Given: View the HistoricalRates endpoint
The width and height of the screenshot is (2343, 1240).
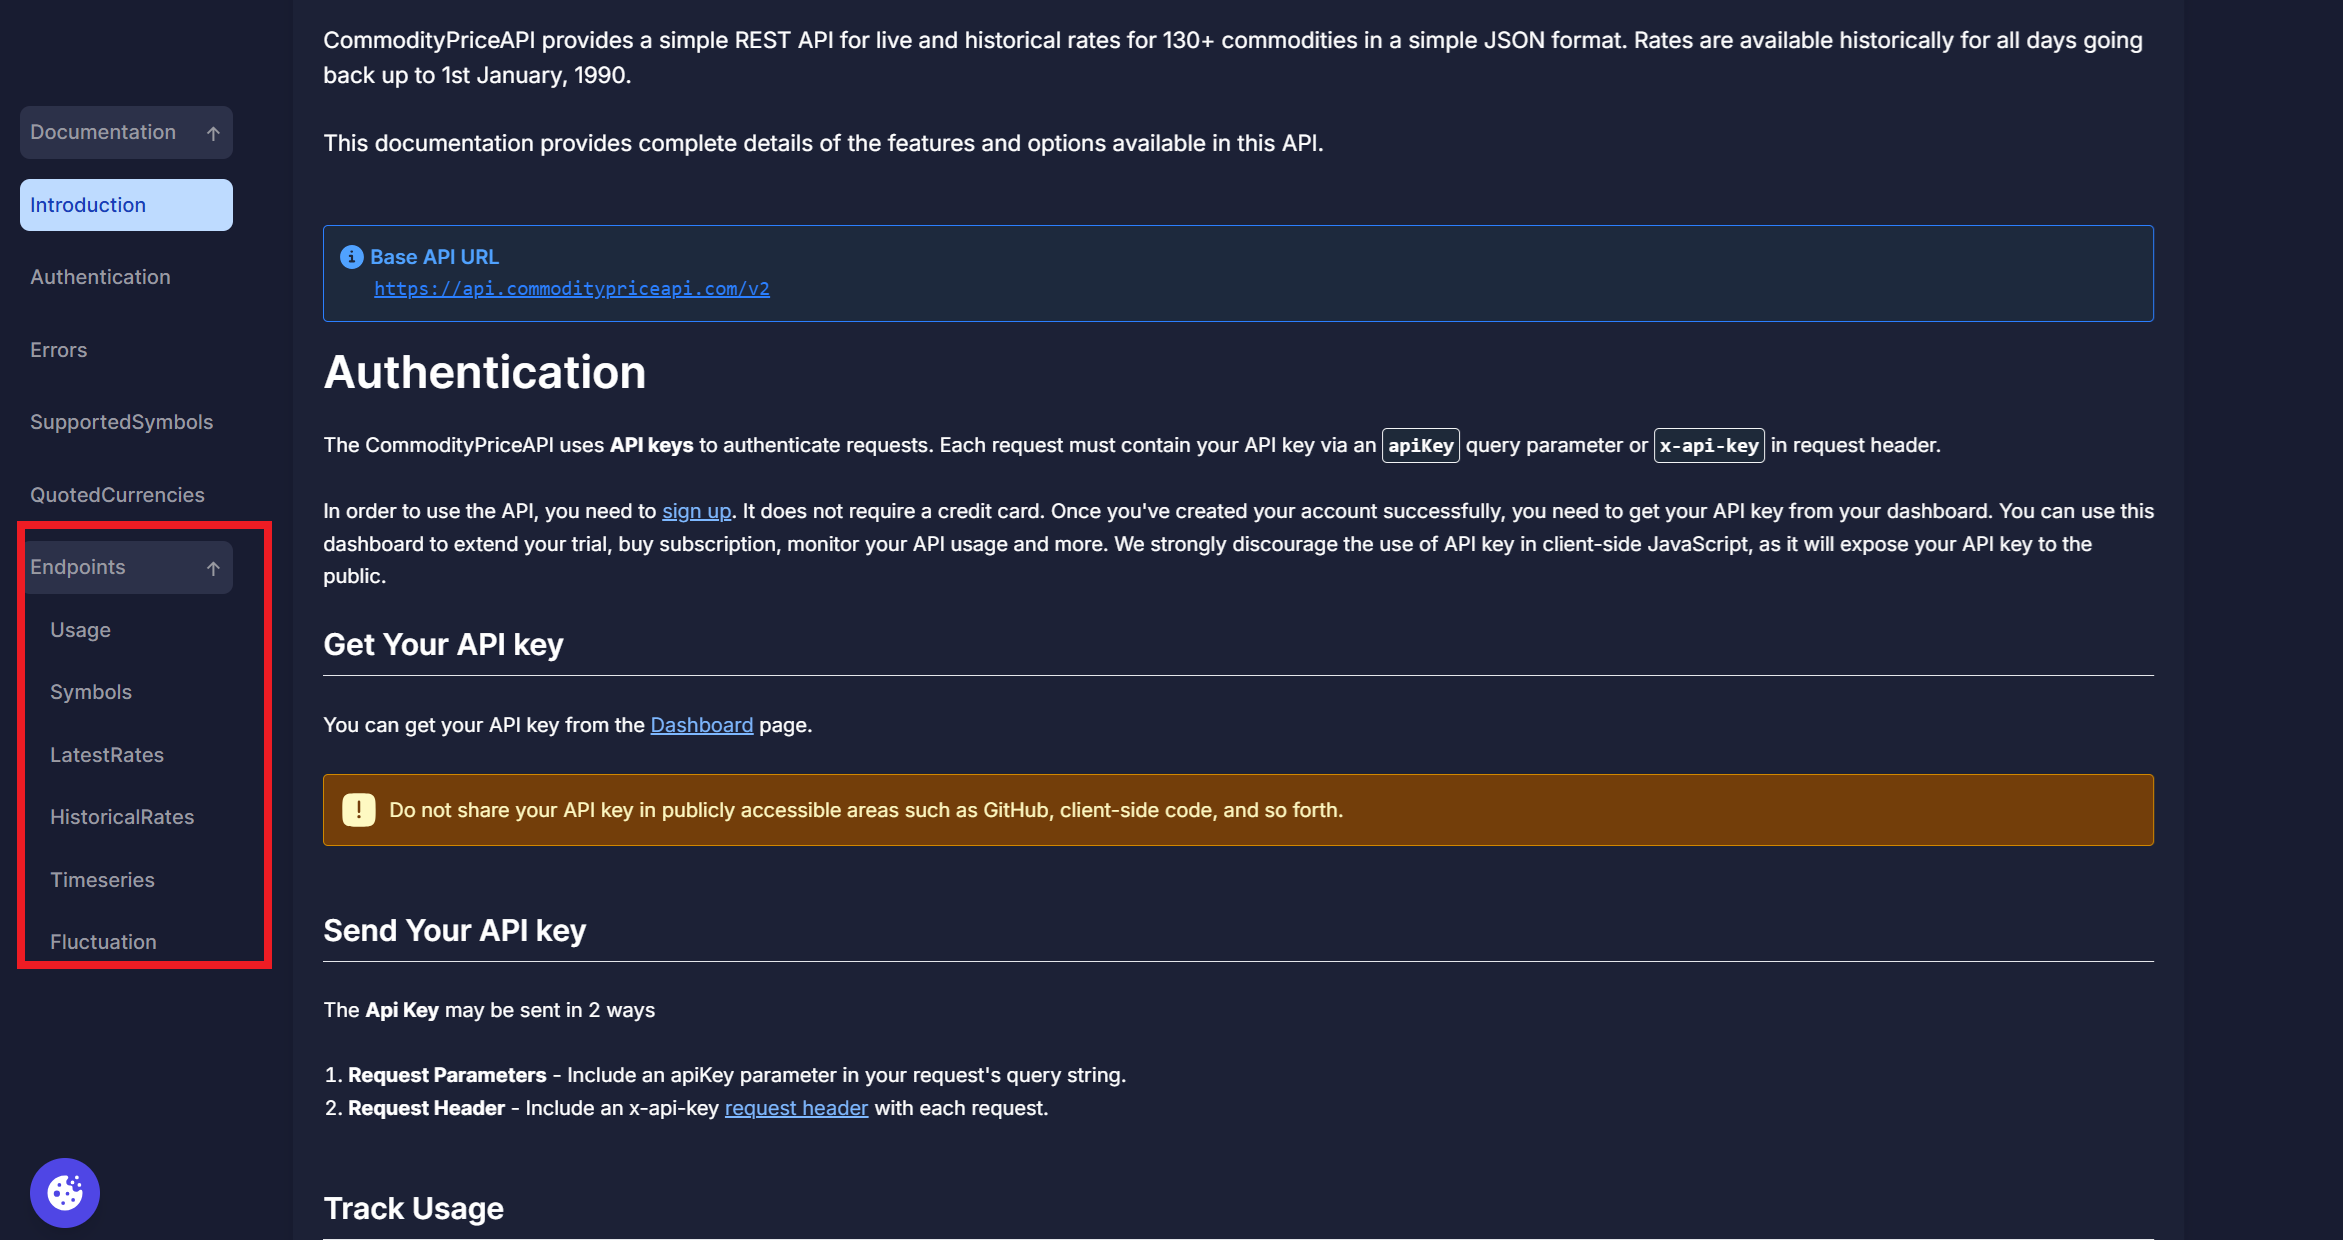Looking at the screenshot, I should (x=122, y=817).
